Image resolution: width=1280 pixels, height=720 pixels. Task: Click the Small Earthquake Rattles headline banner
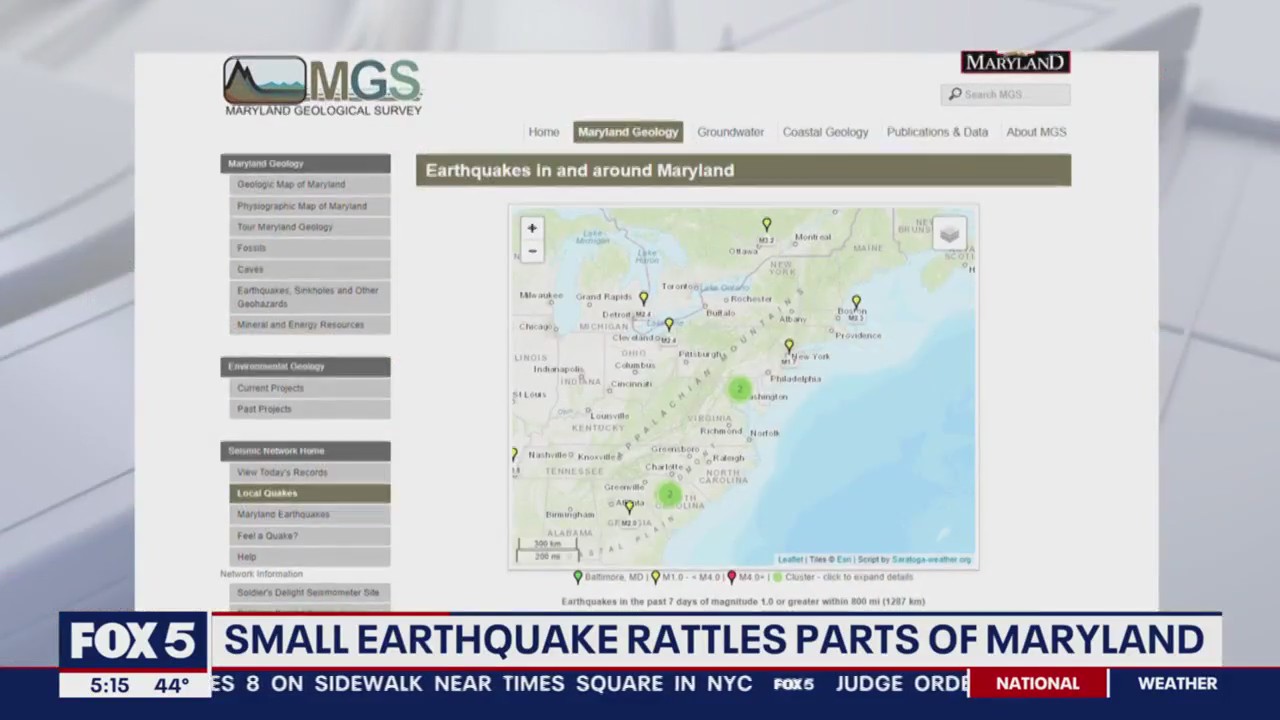point(714,640)
